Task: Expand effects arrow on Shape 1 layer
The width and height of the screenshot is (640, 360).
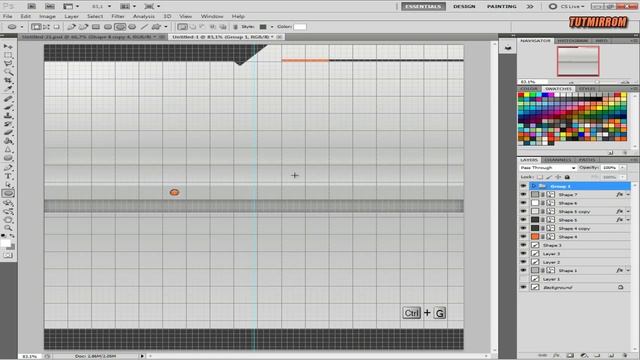Action: (x=628, y=271)
